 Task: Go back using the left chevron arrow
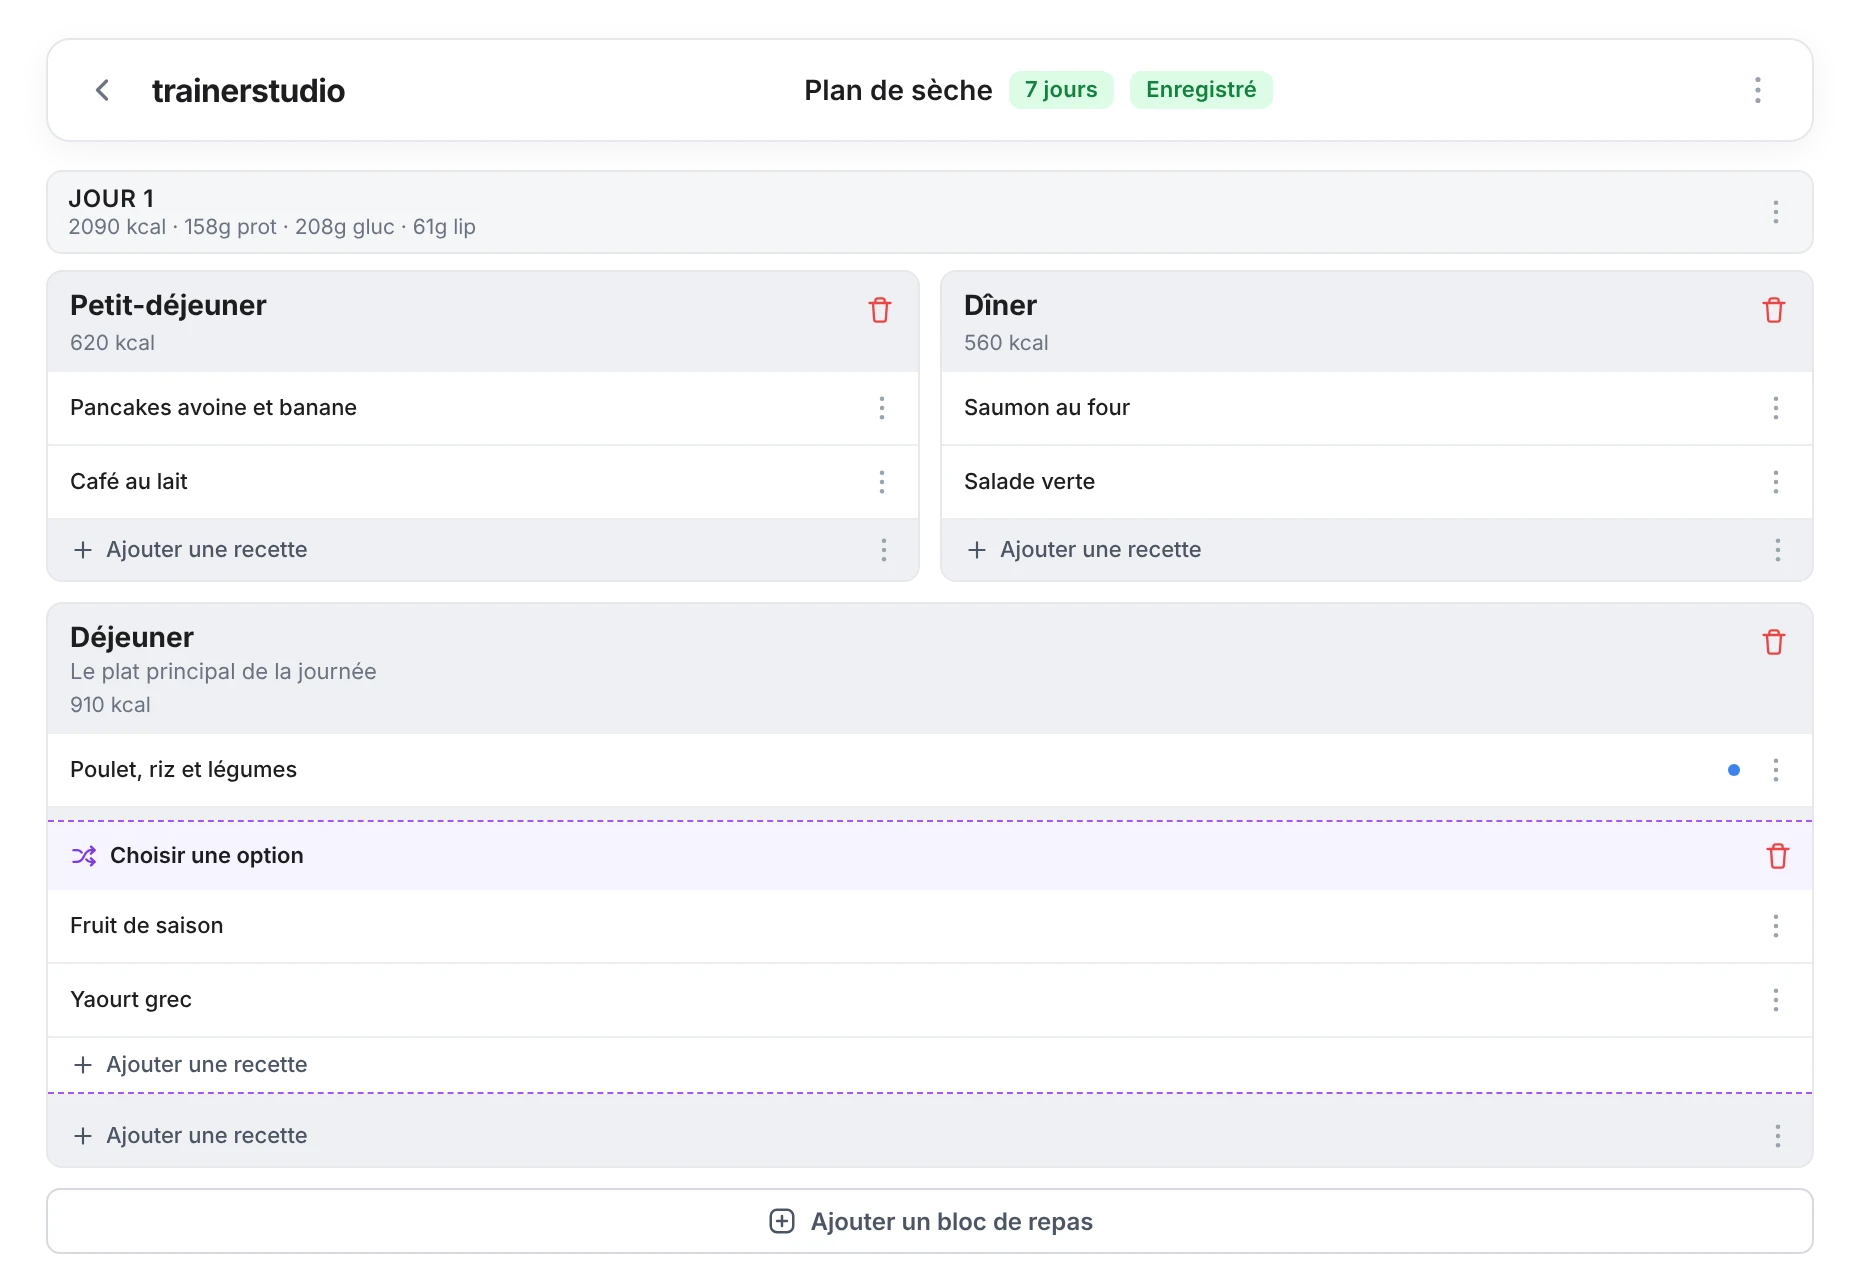coord(102,90)
